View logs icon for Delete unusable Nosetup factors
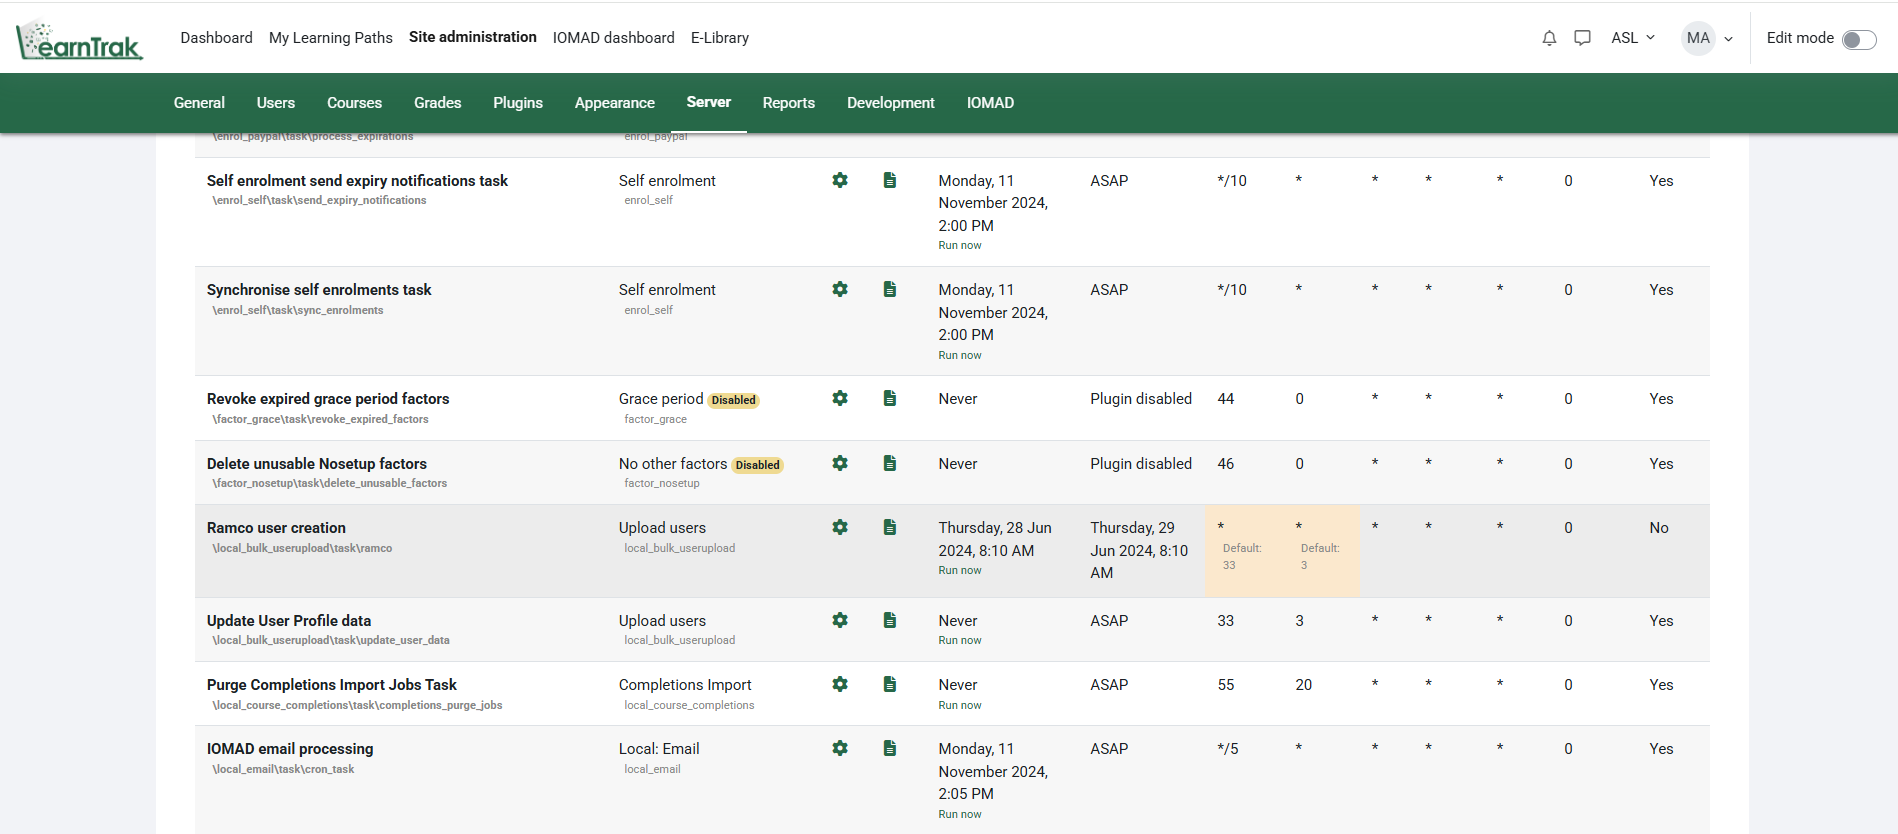This screenshot has width=1898, height=834. [889, 463]
